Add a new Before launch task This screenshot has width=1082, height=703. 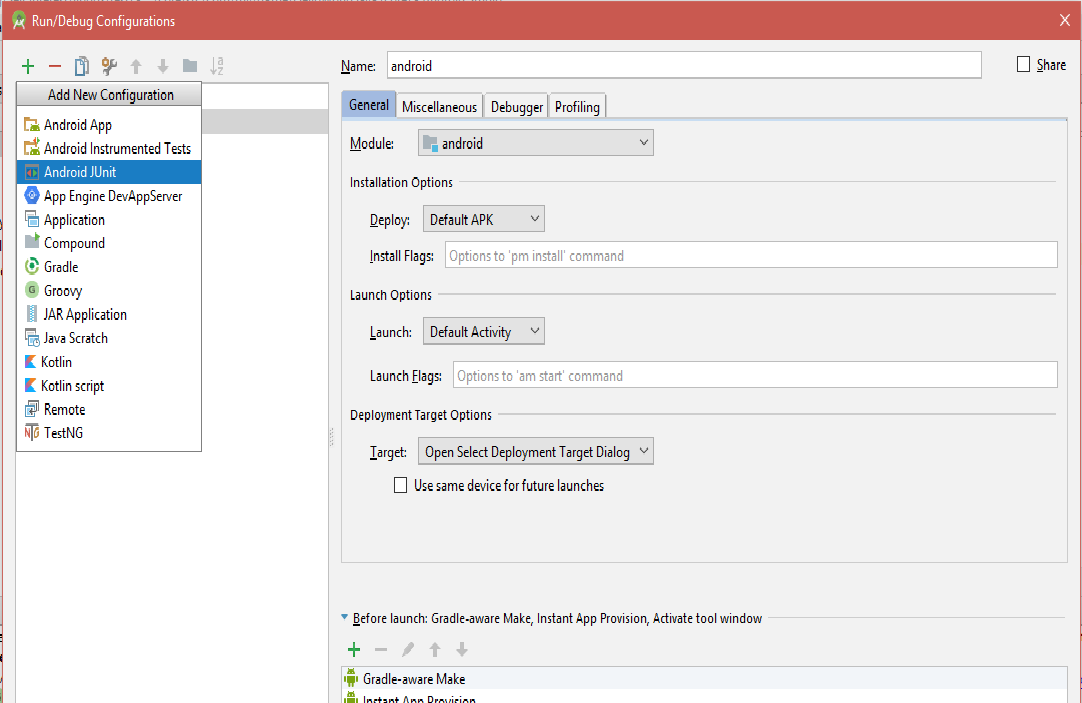pos(353,649)
